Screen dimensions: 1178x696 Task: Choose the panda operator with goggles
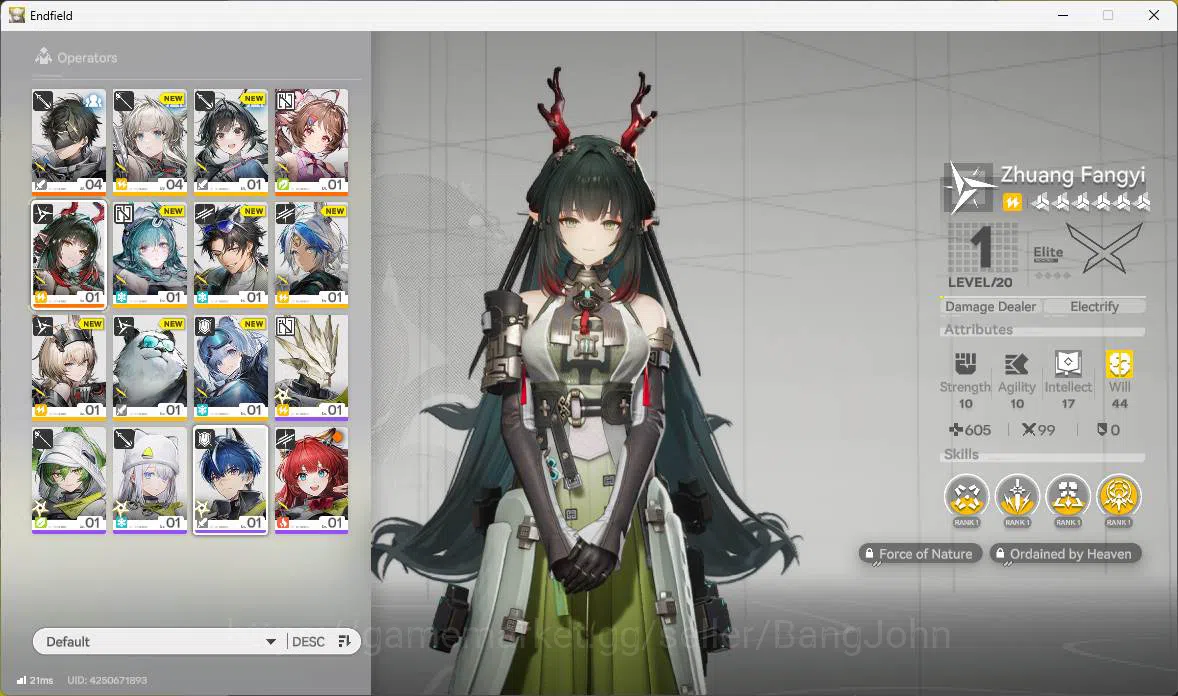150,366
